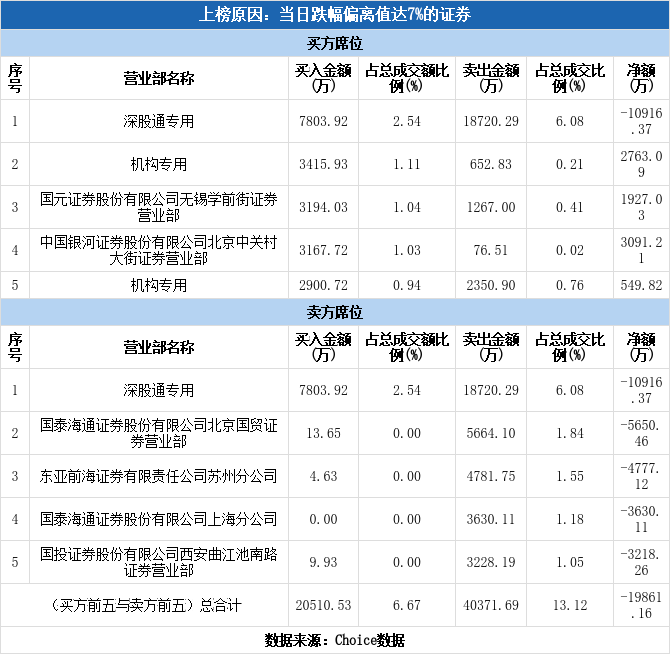Click total buy amount 20510.53
This screenshot has width=670, height=654.
[323, 605]
